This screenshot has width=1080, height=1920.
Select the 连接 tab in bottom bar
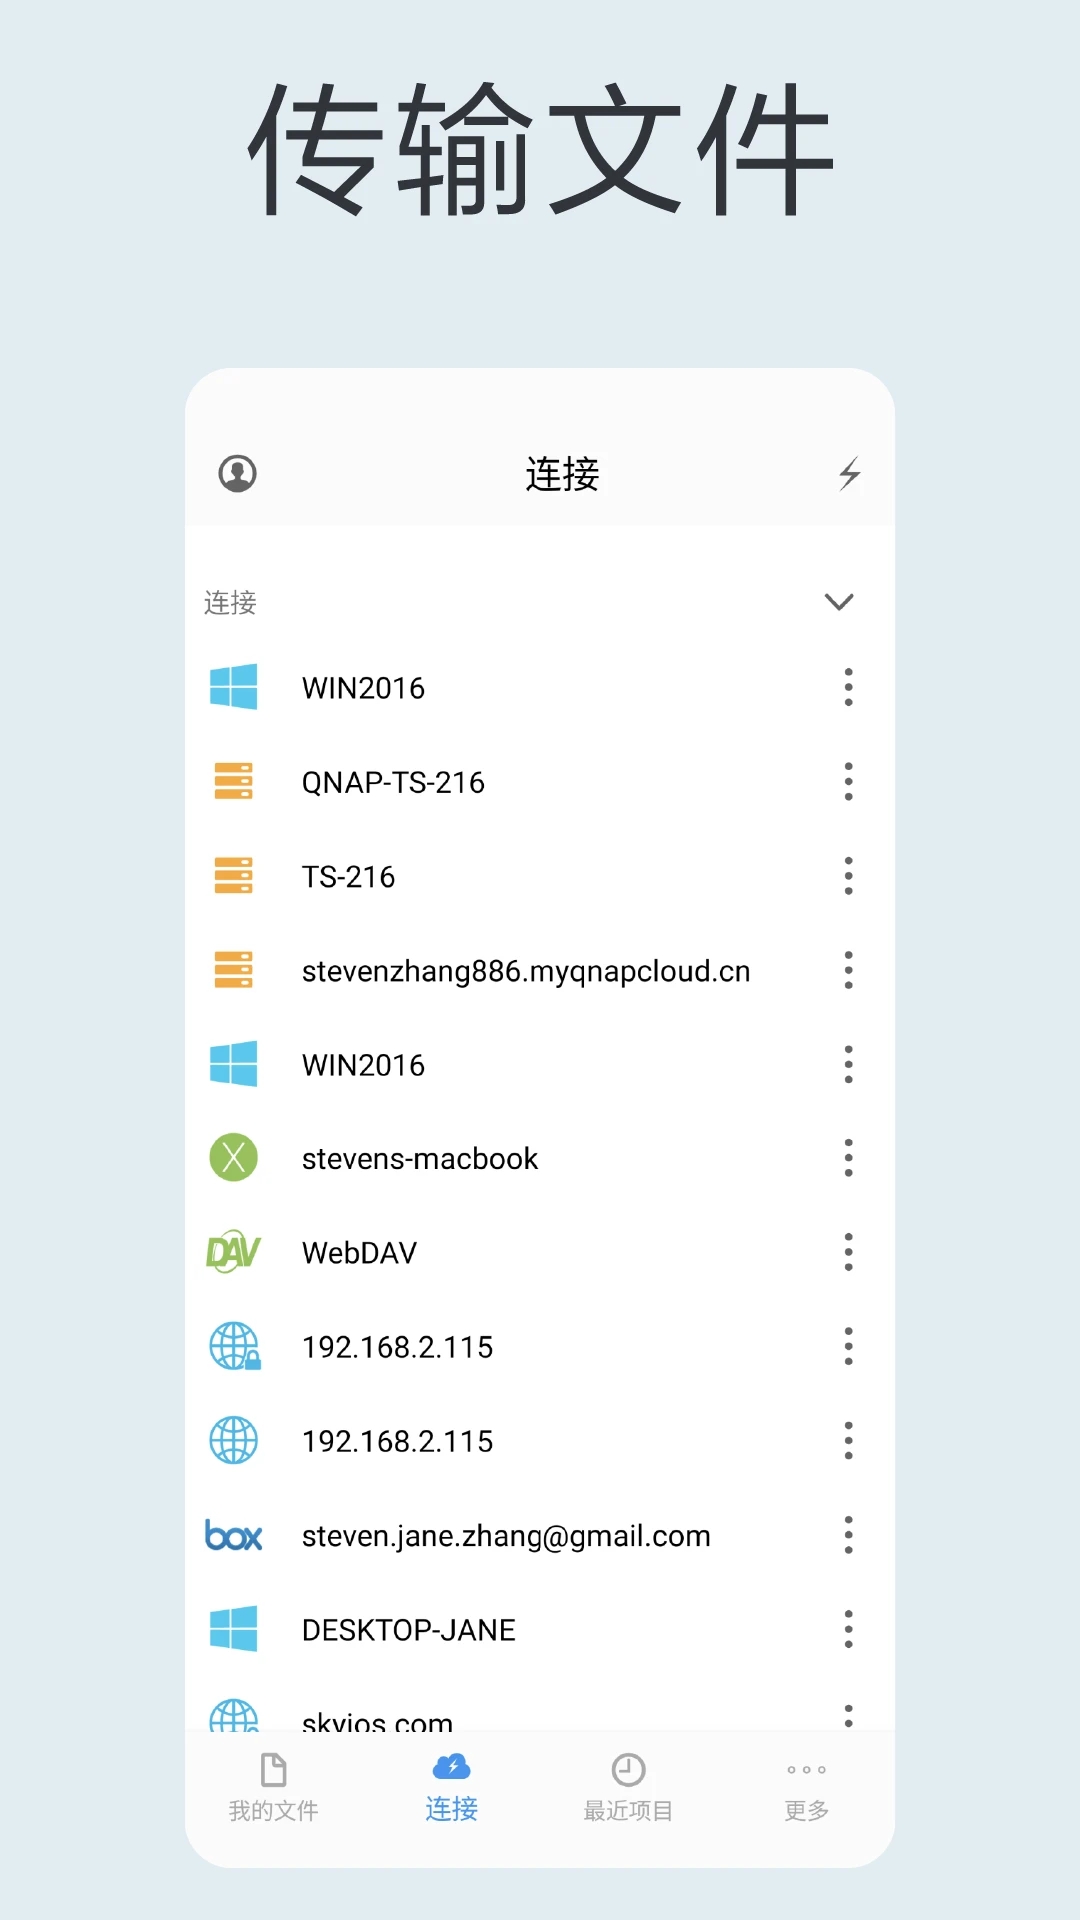point(451,1788)
